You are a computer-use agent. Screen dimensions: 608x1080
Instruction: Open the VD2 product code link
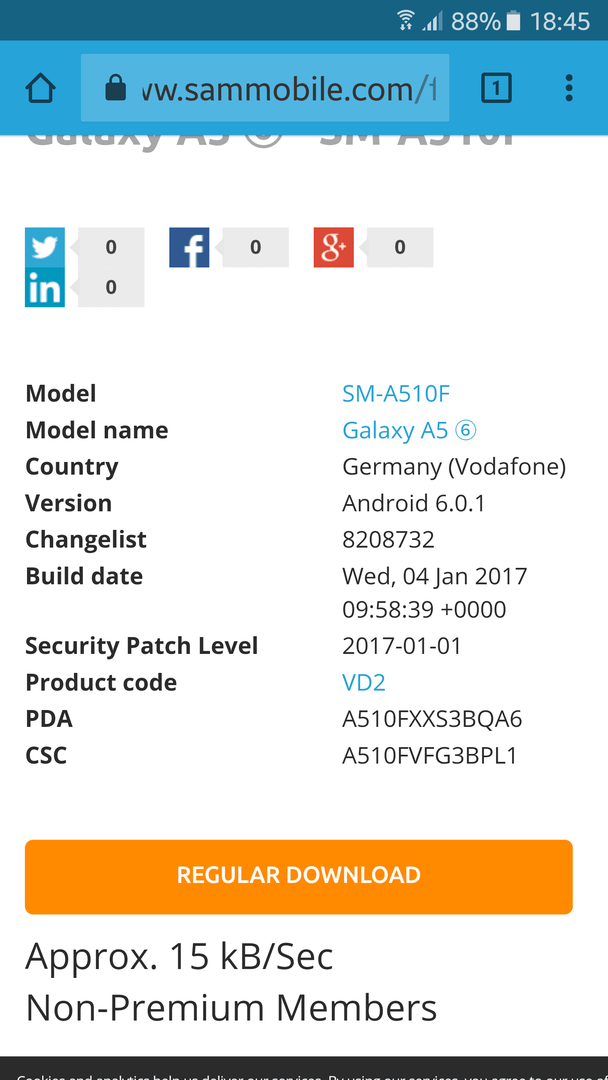364,683
